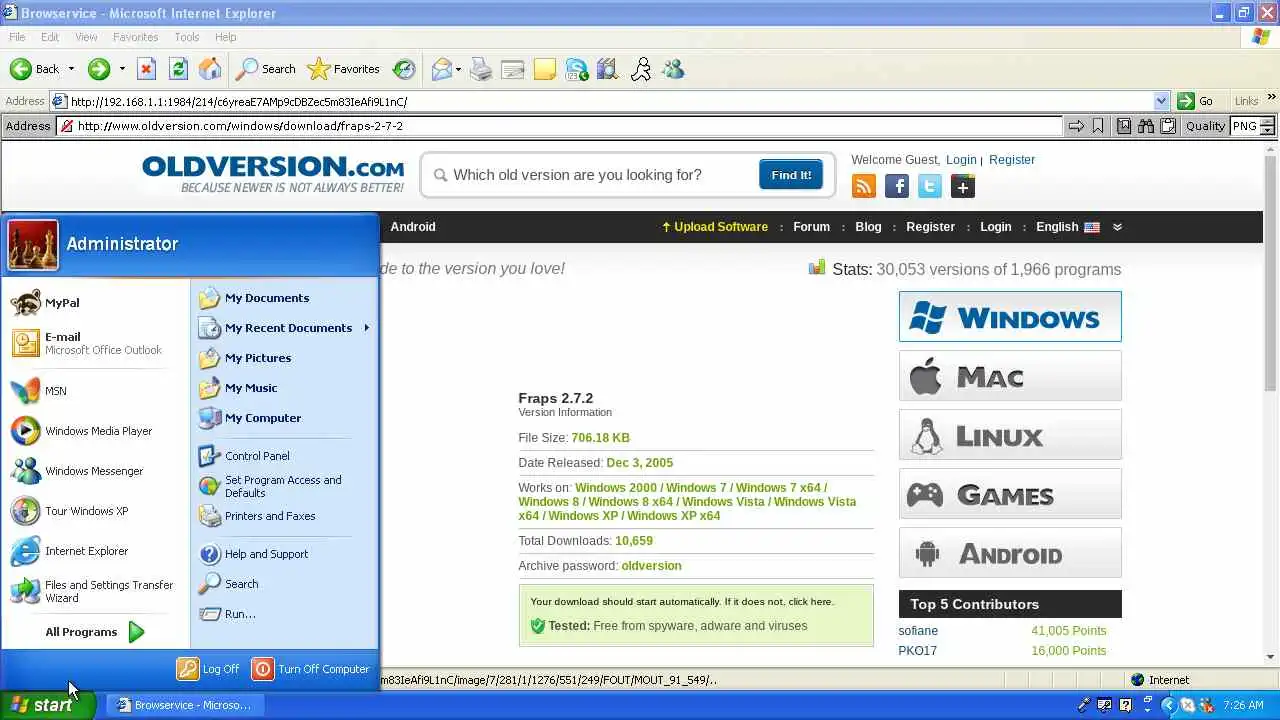Image resolution: width=1280 pixels, height=720 pixels.
Task: Open the File menu
Action: point(17,37)
